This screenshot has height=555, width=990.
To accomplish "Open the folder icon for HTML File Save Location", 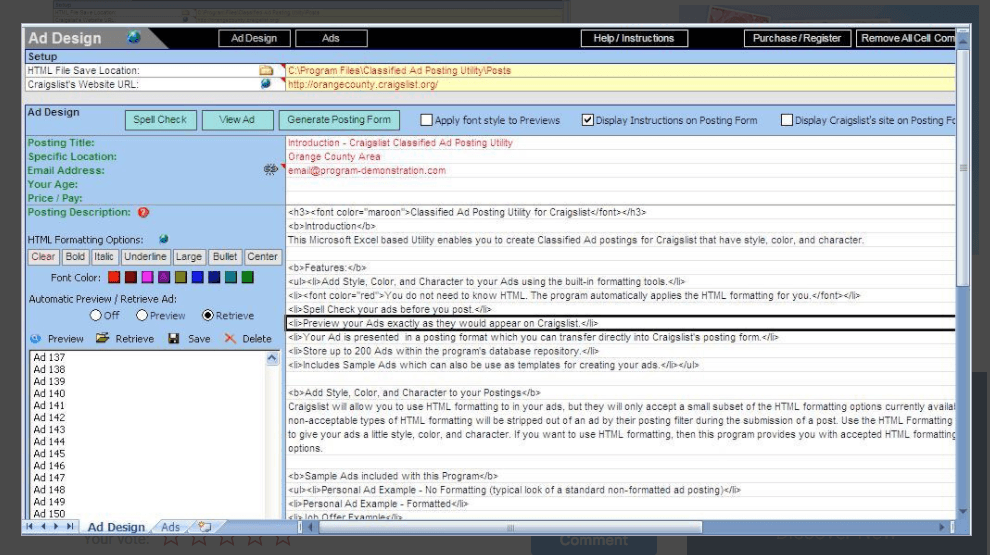I will point(266,71).
